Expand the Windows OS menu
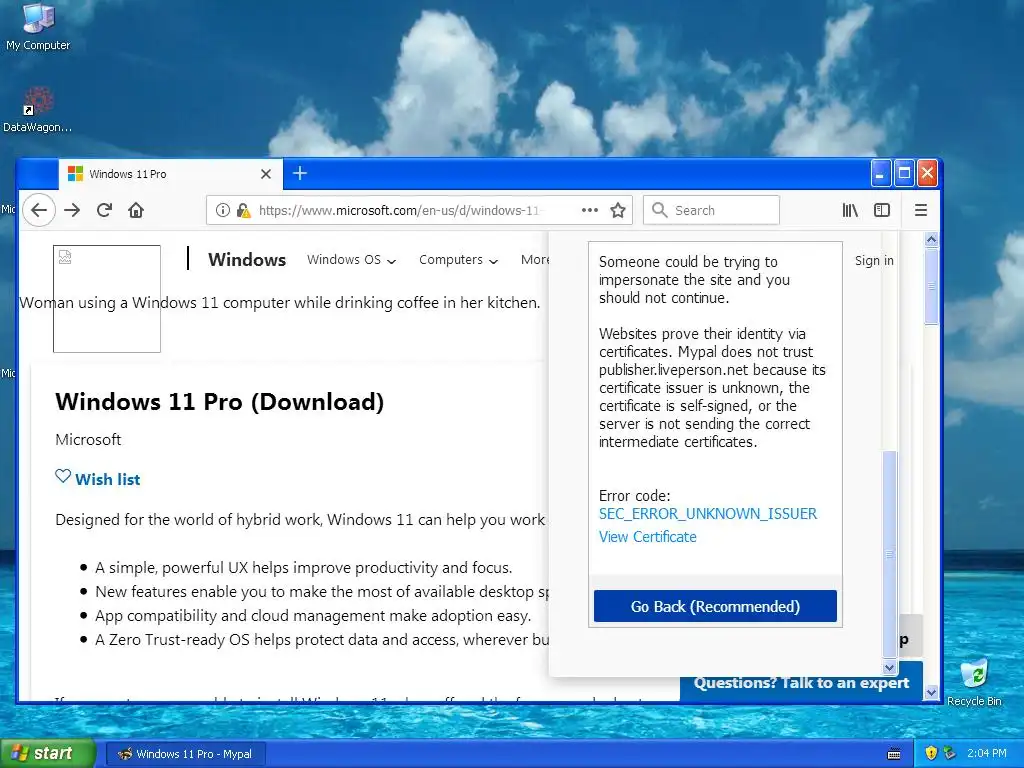This screenshot has height=768, width=1024. pyautogui.click(x=351, y=260)
